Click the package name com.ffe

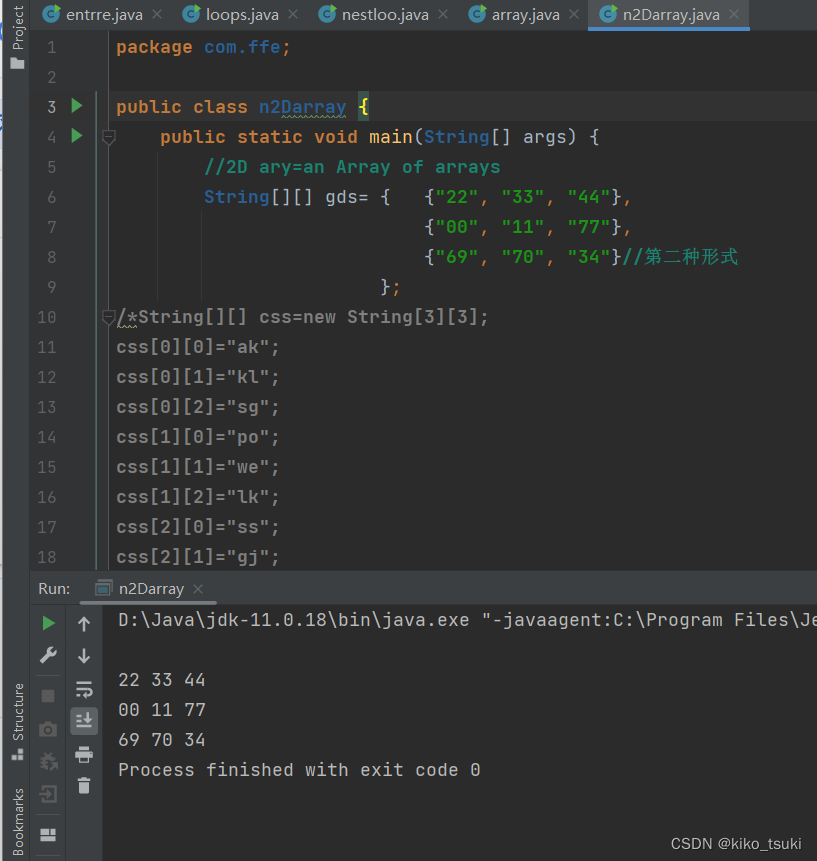pos(242,47)
